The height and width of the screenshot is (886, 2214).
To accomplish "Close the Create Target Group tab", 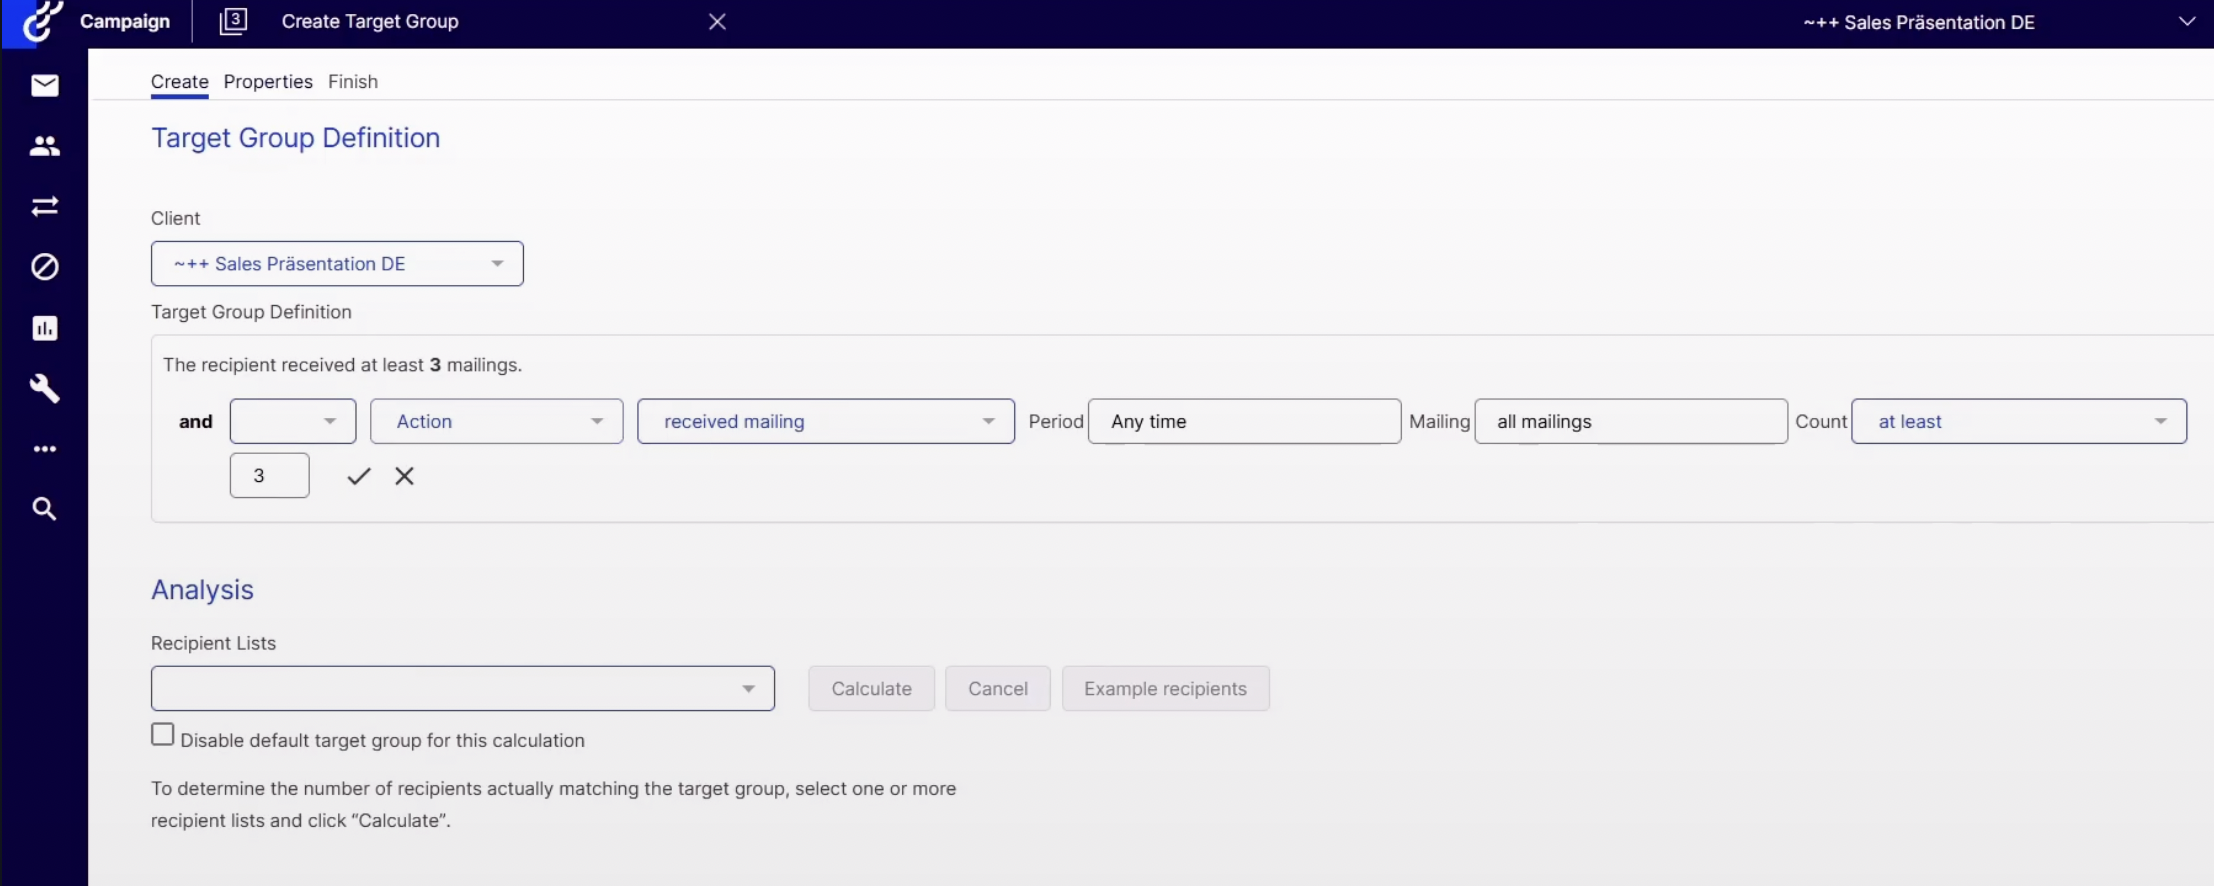I will tap(717, 22).
